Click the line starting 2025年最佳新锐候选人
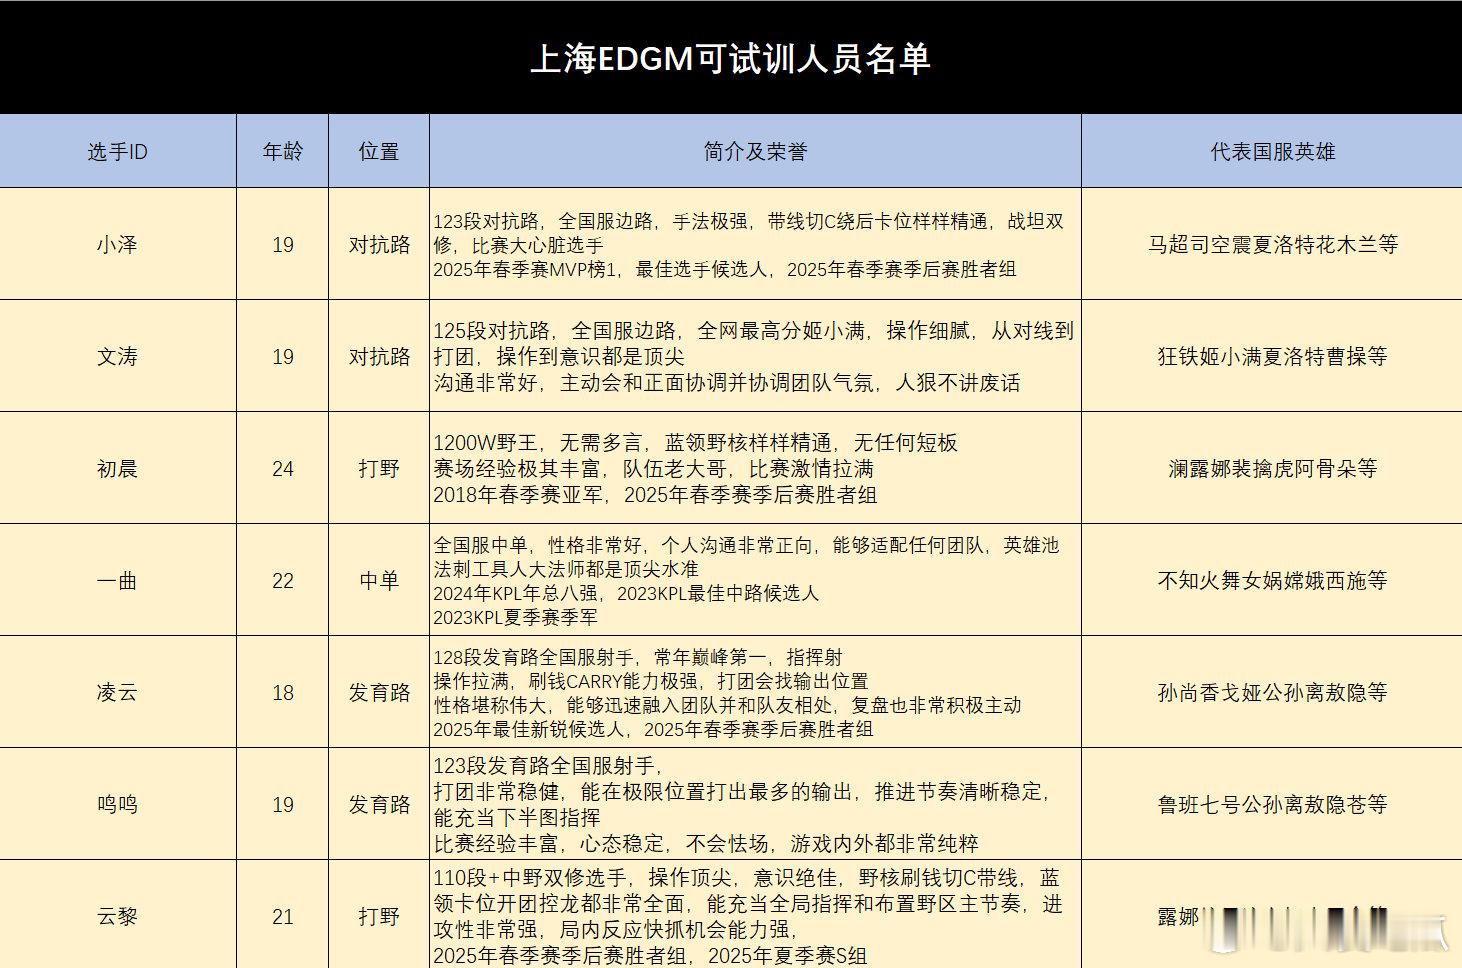Screen dimensions: 1462x968 tap(653, 729)
